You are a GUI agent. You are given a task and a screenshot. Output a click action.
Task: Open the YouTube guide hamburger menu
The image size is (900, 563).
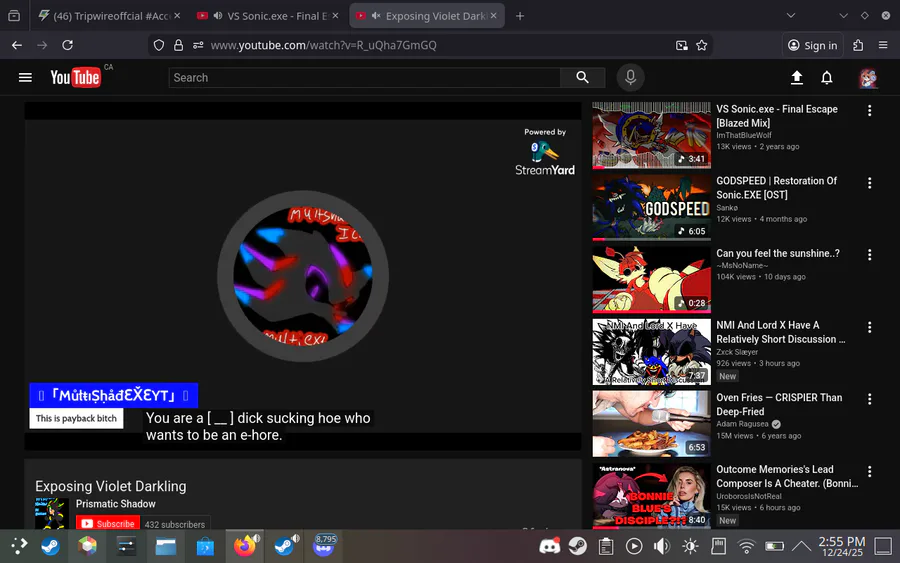point(25,77)
